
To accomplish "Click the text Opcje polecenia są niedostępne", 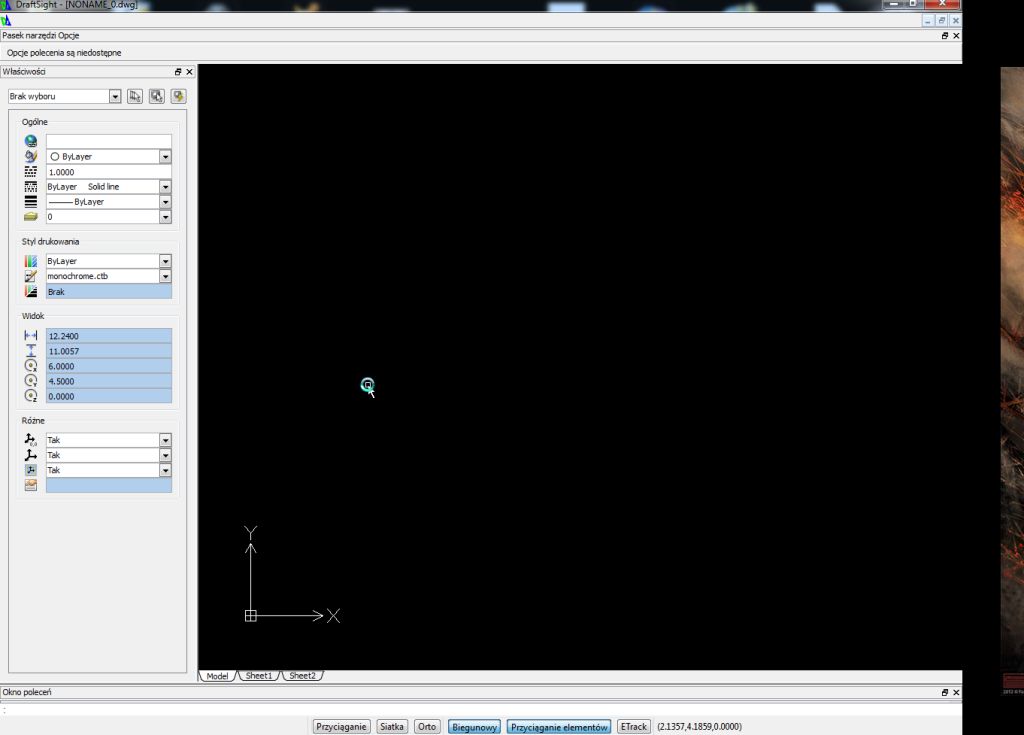I will [64, 53].
